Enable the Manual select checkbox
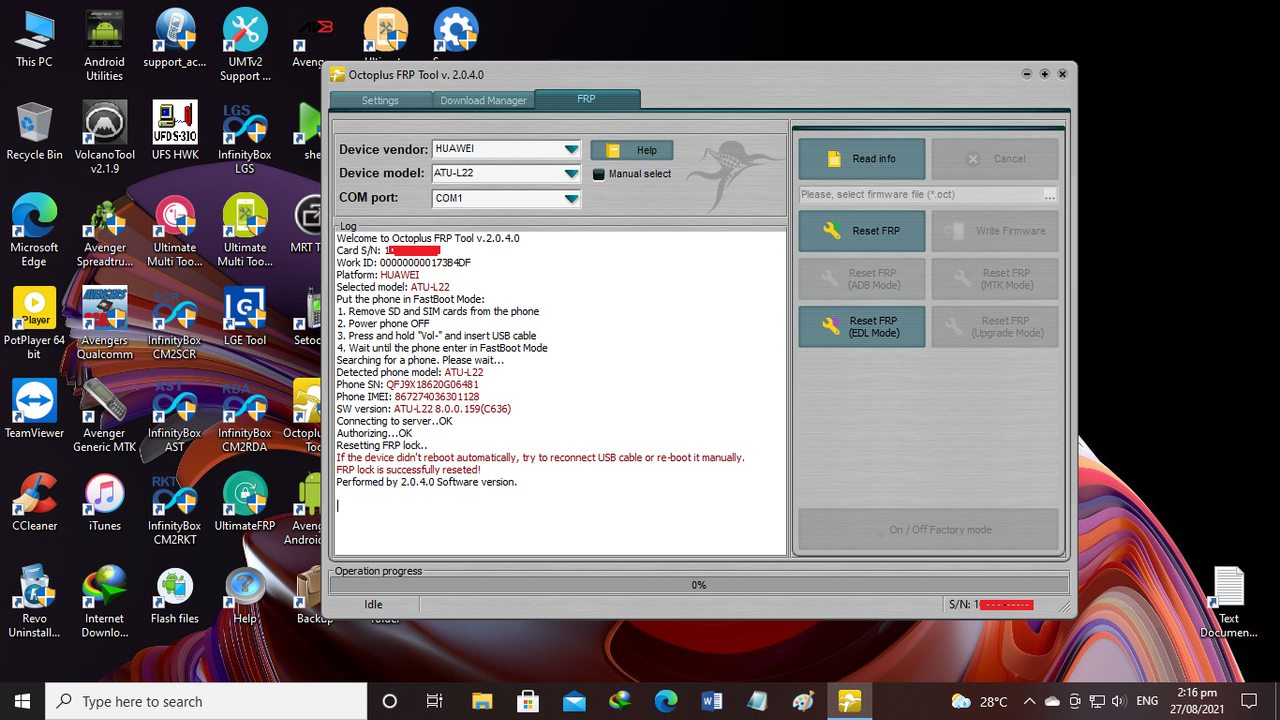 (599, 174)
